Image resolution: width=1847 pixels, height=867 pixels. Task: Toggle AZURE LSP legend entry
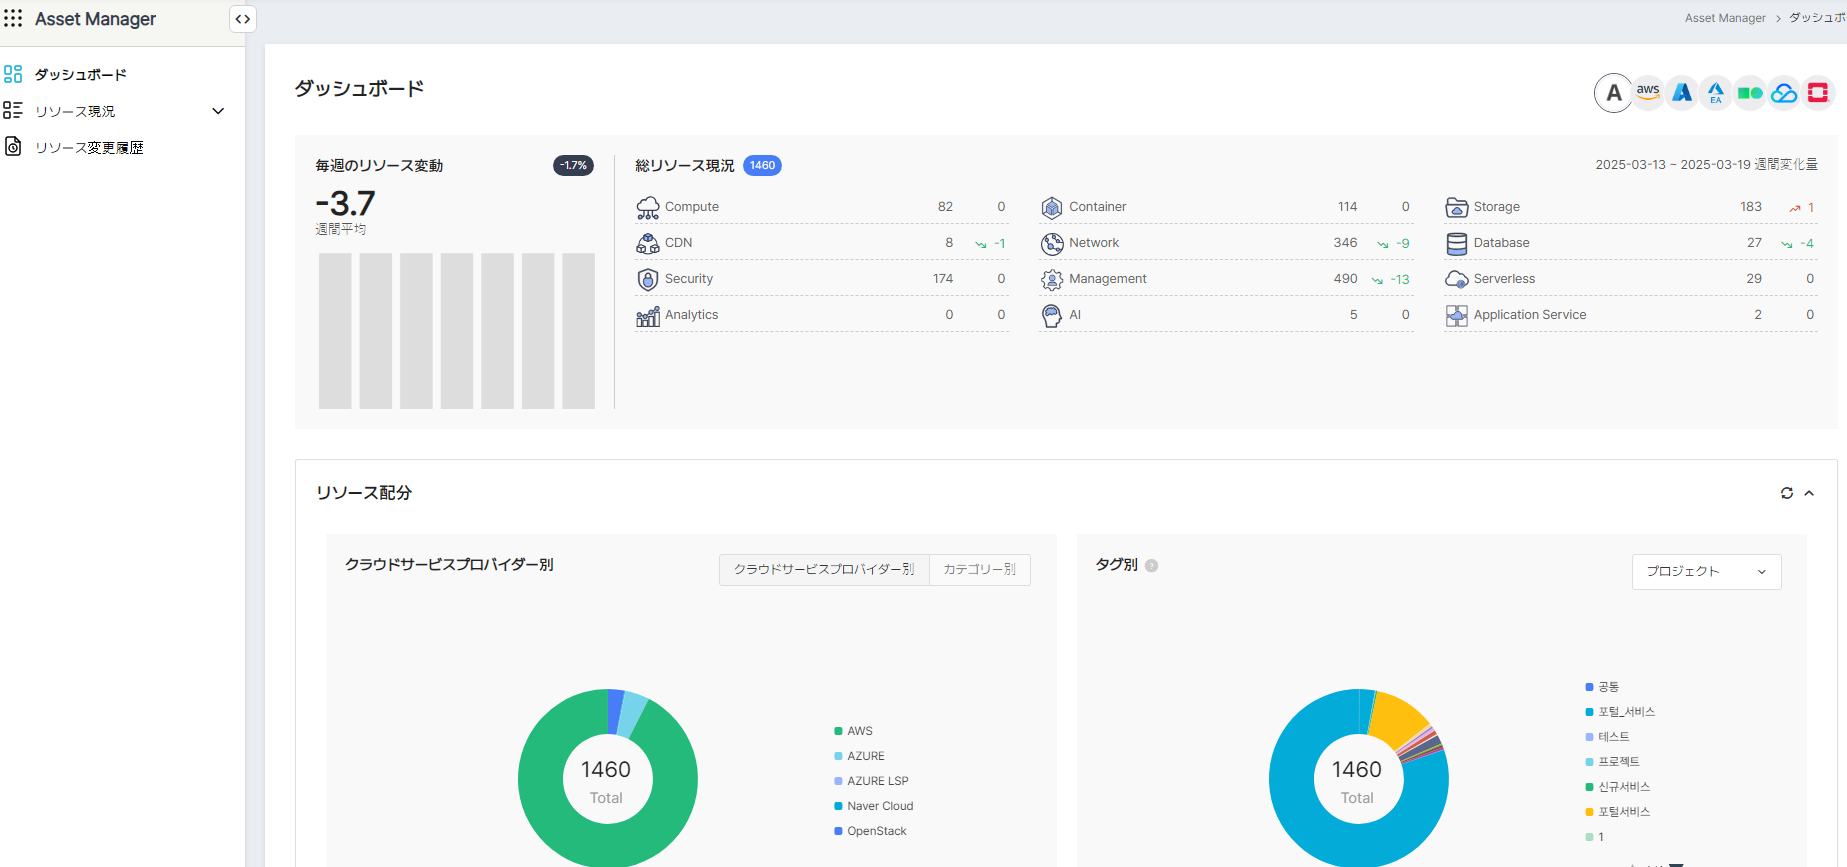[x=871, y=781]
